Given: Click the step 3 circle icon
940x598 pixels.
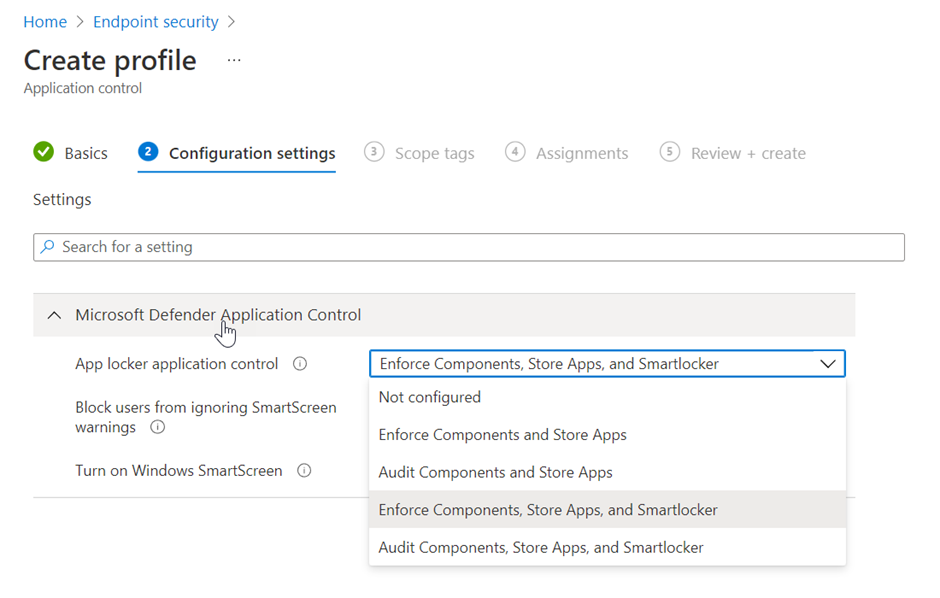Looking at the screenshot, I should click(x=373, y=152).
